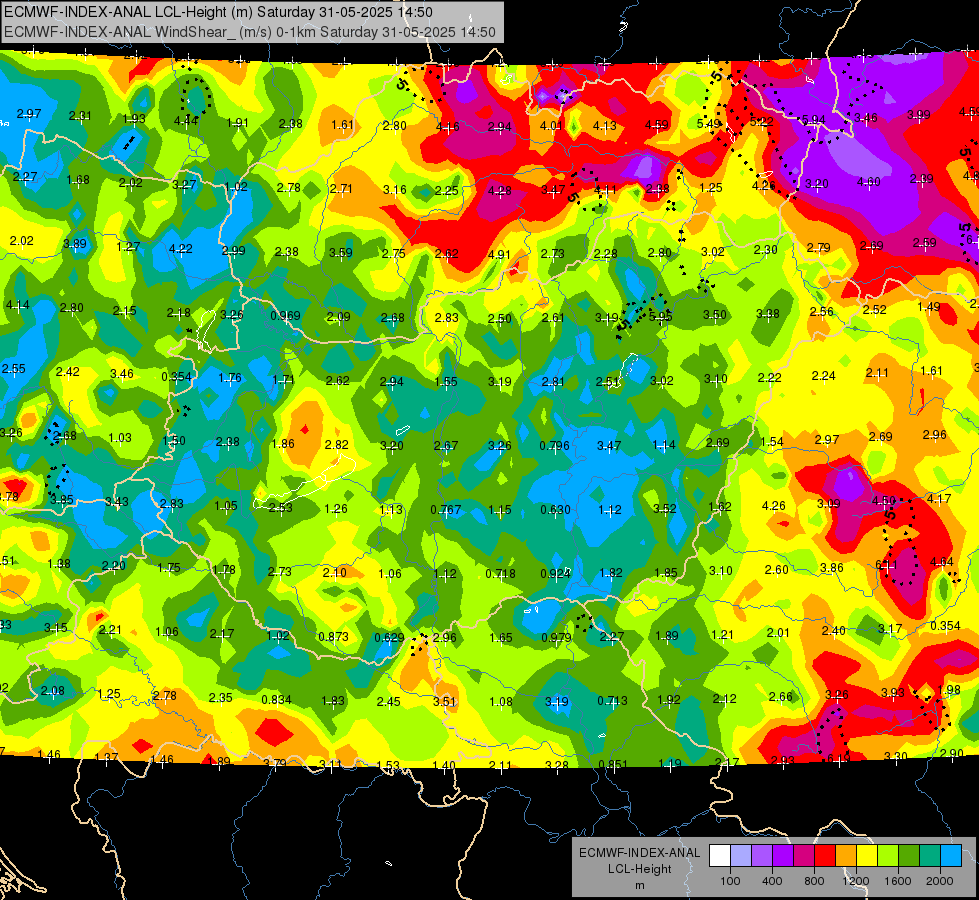Click the wind shear value 5.22
The height and width of the screenshot is (900, 979).
[x=762, y=122]
